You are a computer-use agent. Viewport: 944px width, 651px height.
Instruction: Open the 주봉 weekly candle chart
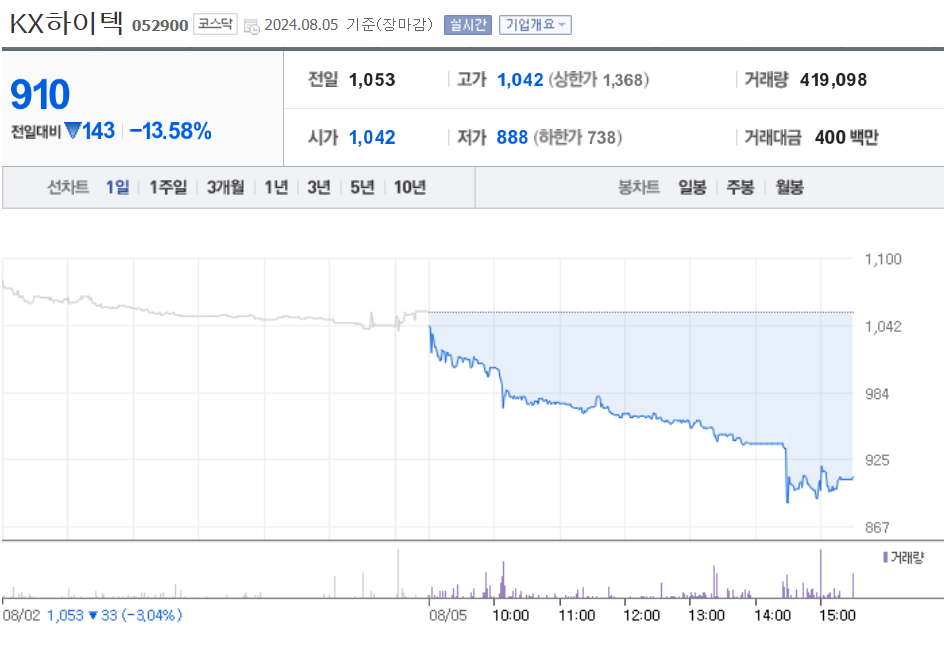741,187
